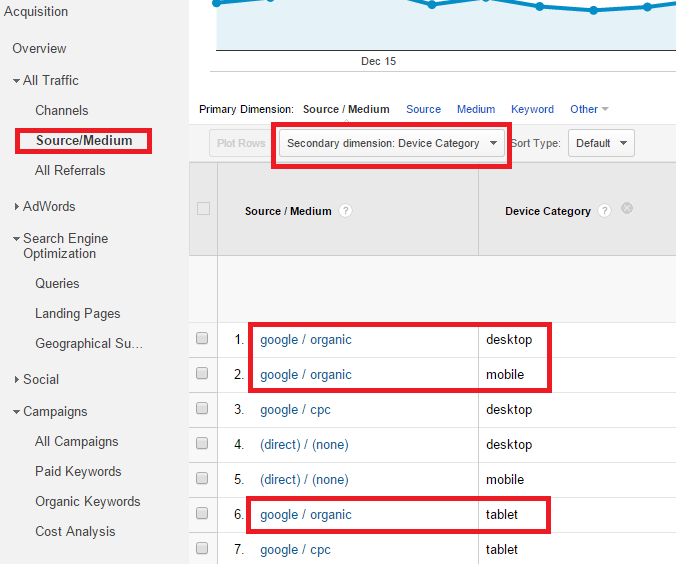Check the row 6 google / organic tablet checkbox
The image size is (676, 564).
(202, 514)
